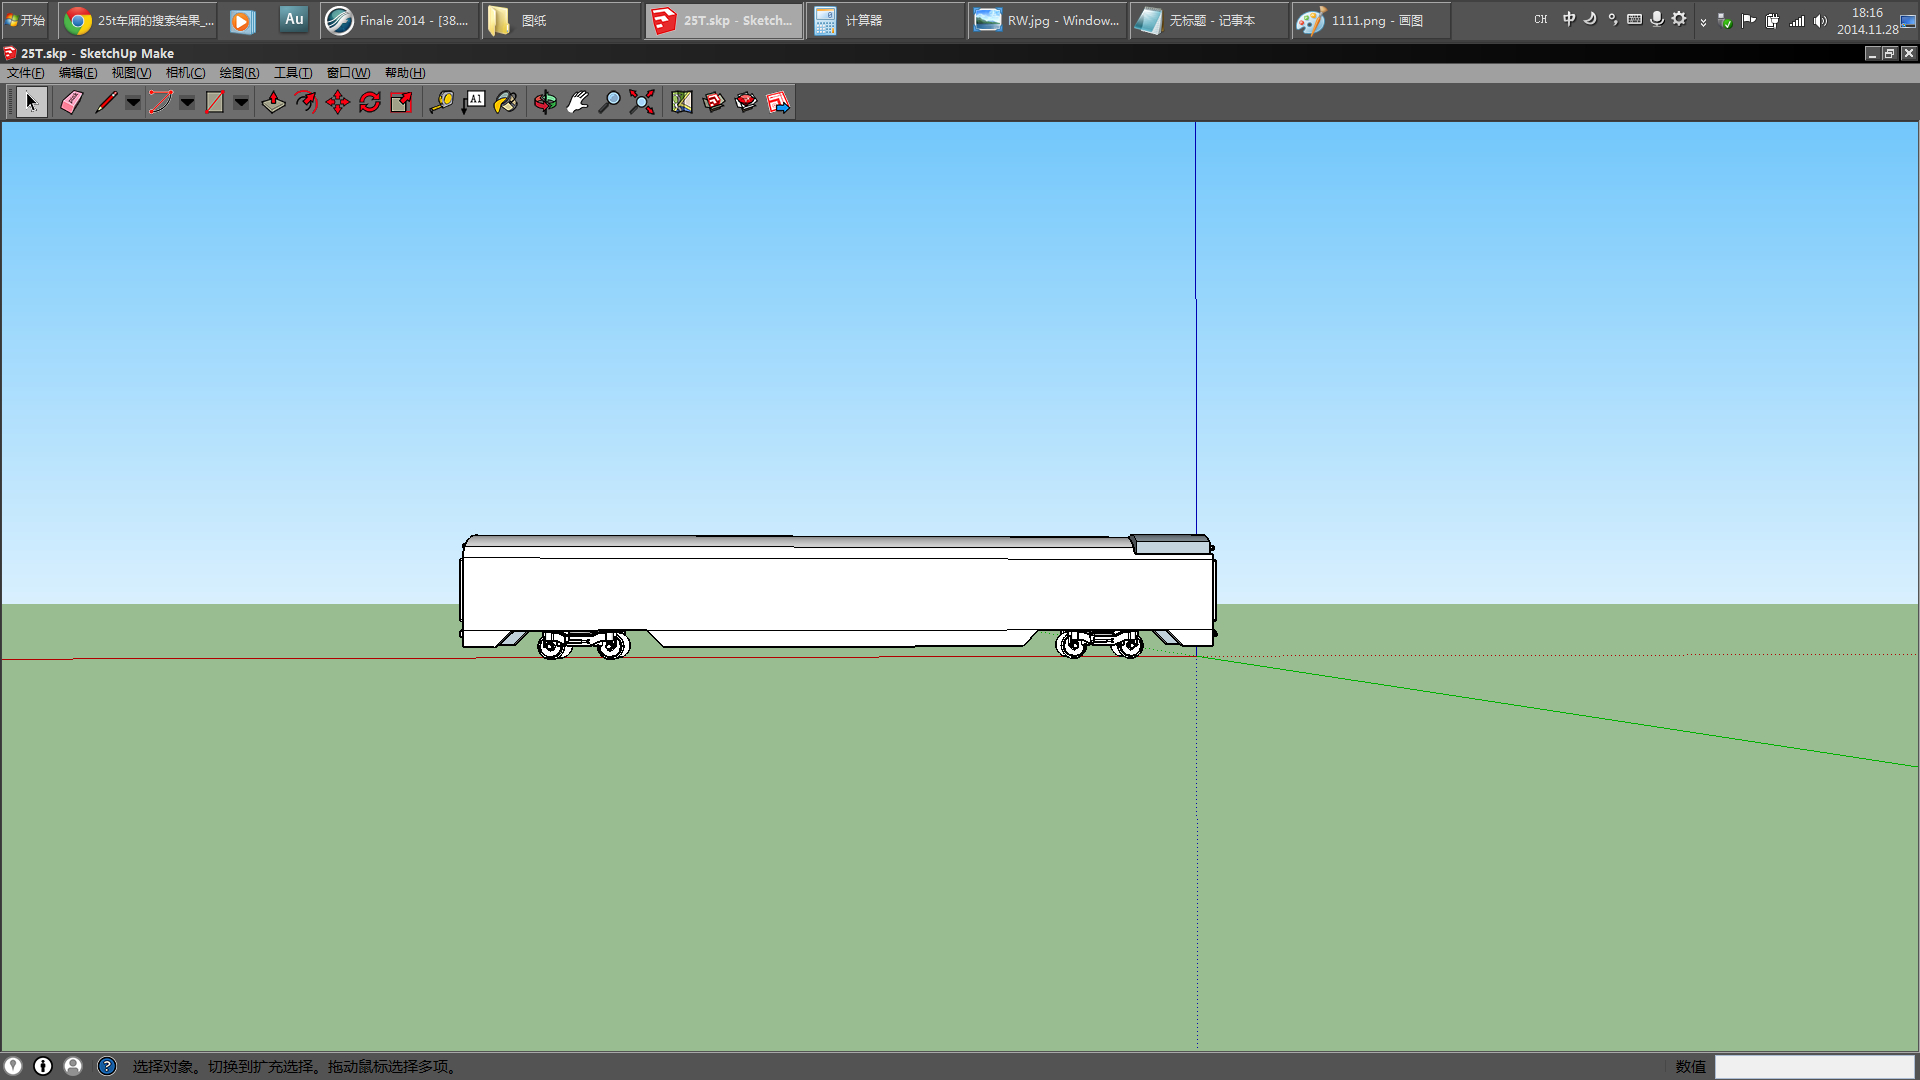Open the help question-mark status button
1920x1080 pixels.
pyautogui.click(x=107, y=1066)
